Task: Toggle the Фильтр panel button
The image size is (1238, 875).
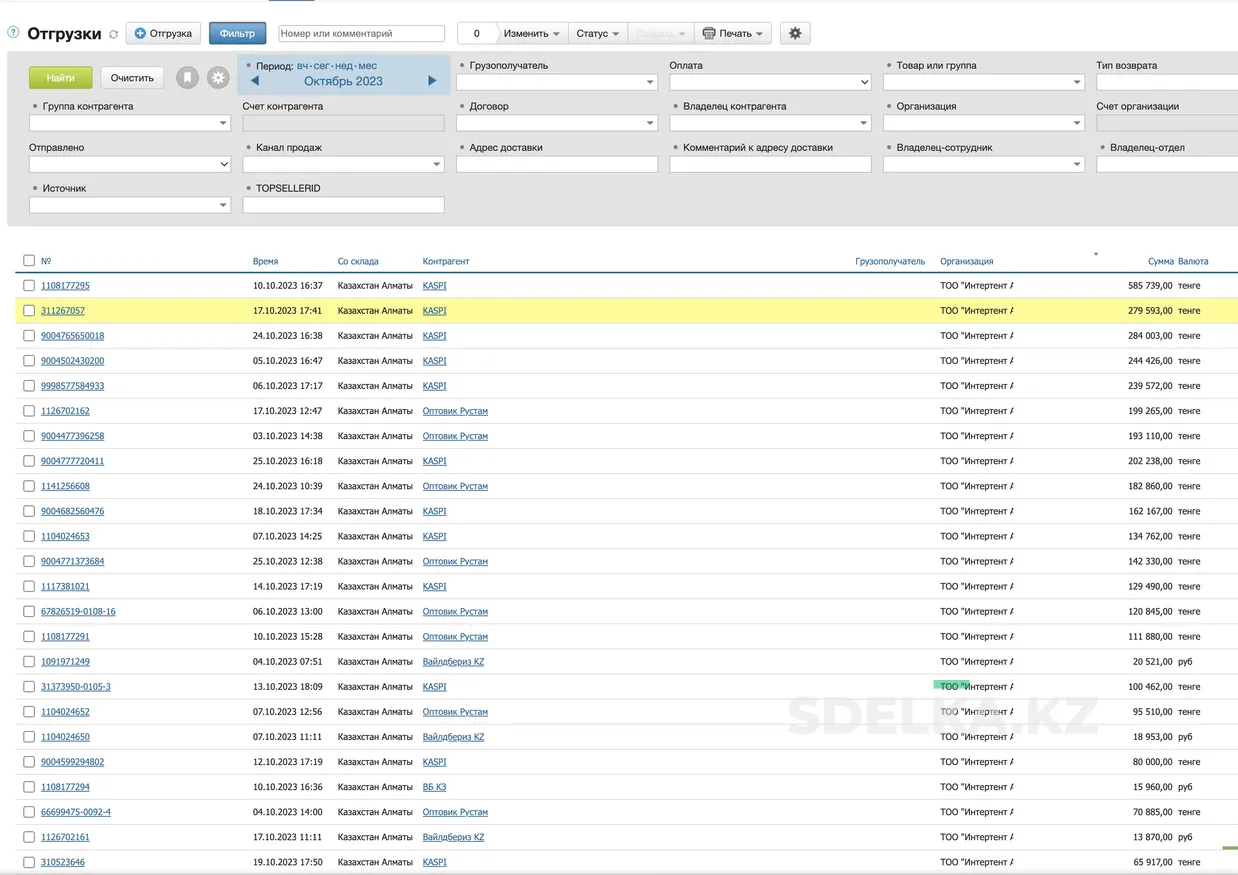Action: [x=237, y=33]
